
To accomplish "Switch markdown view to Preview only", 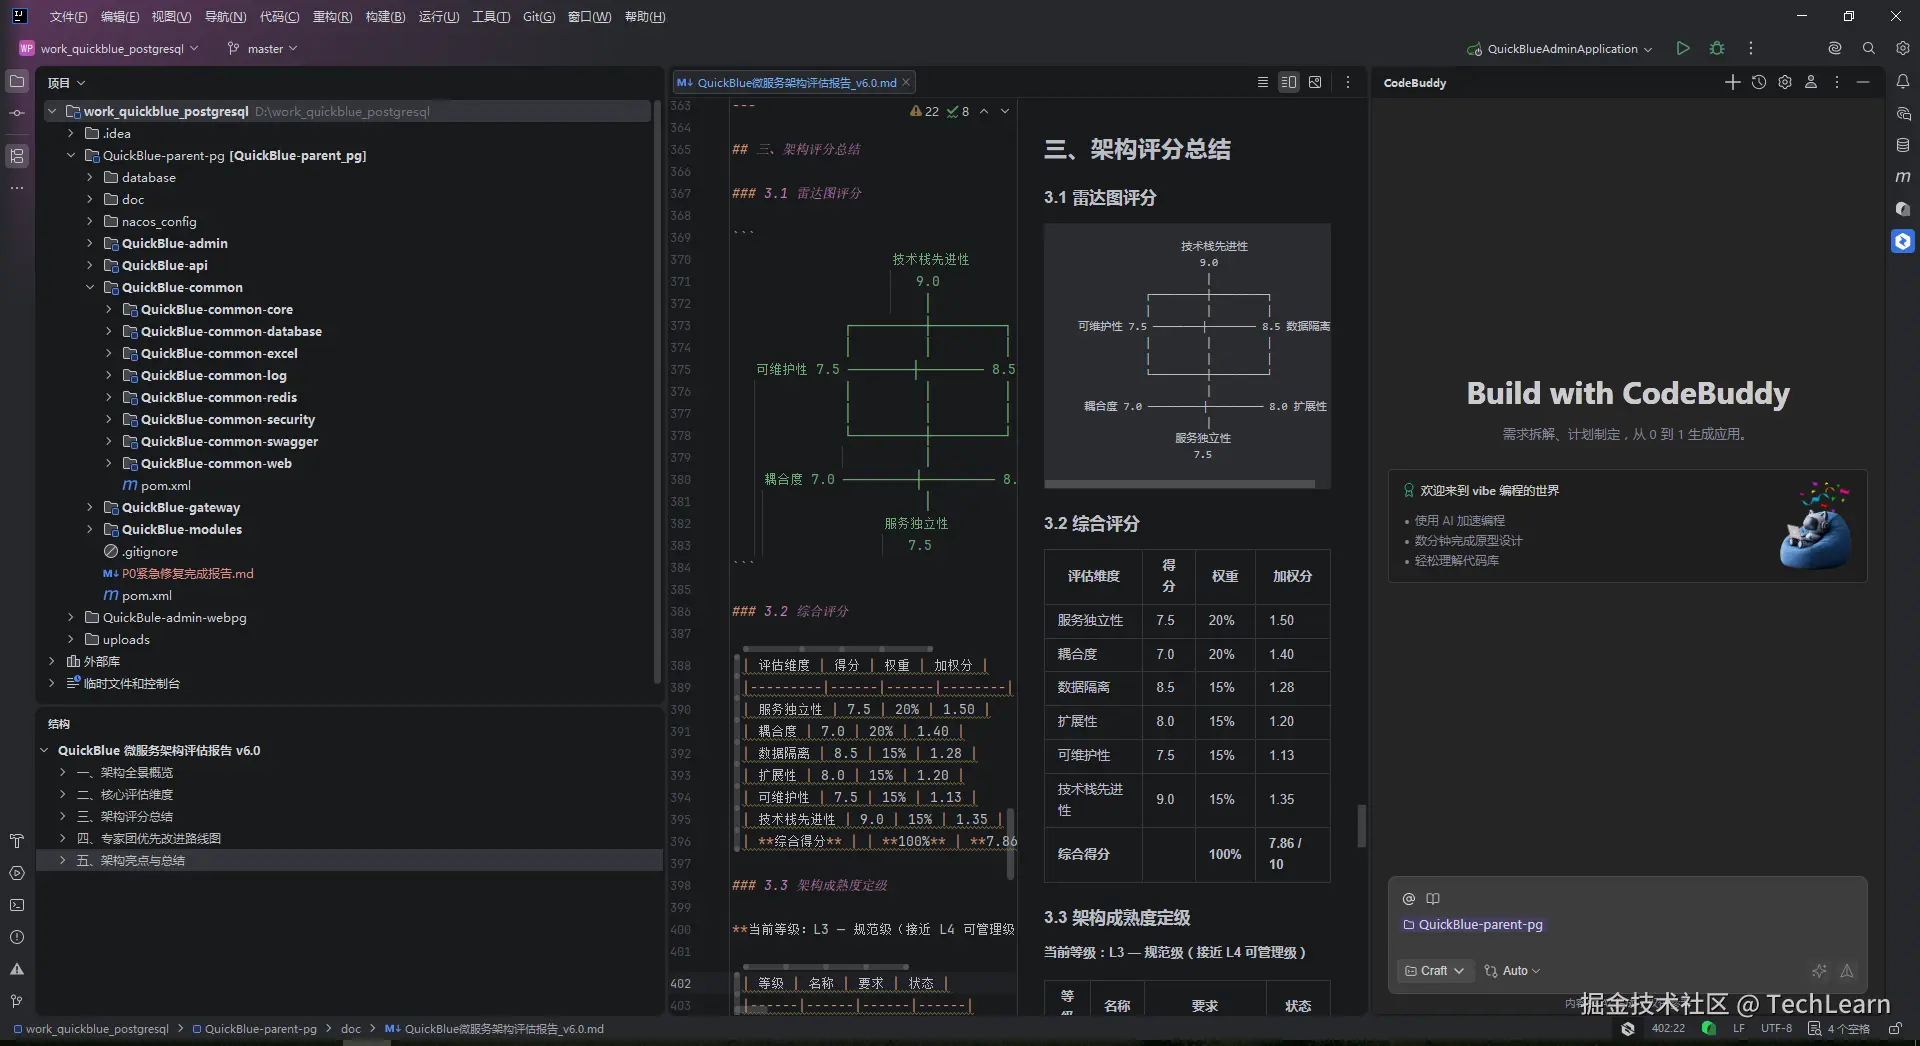I will tap(1315, 82).
